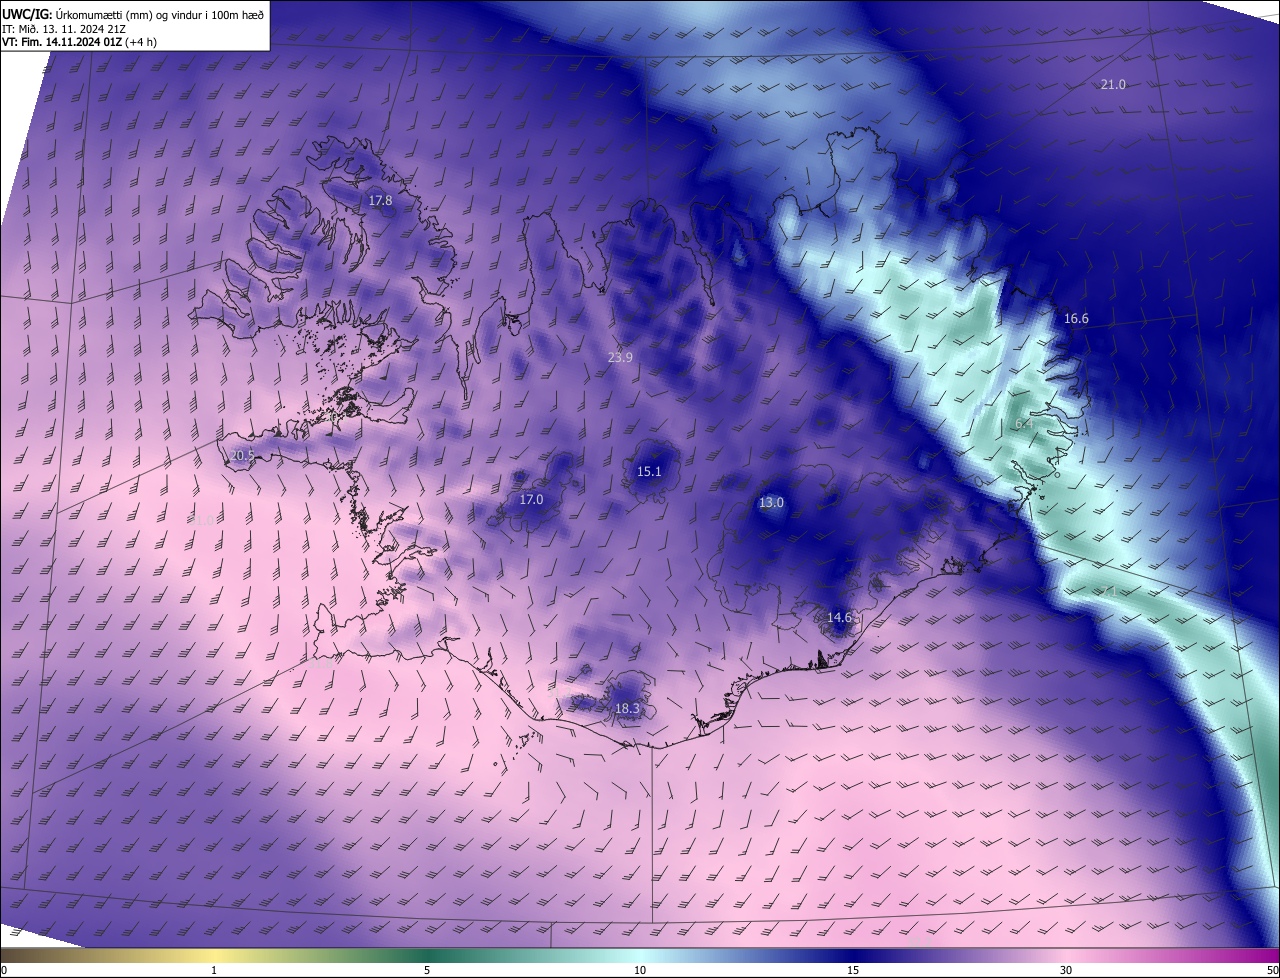1280x978 pixels.
Task: Click the 6.4 value in the green band
Action: pyautogui.click(x=1024, y=424)
